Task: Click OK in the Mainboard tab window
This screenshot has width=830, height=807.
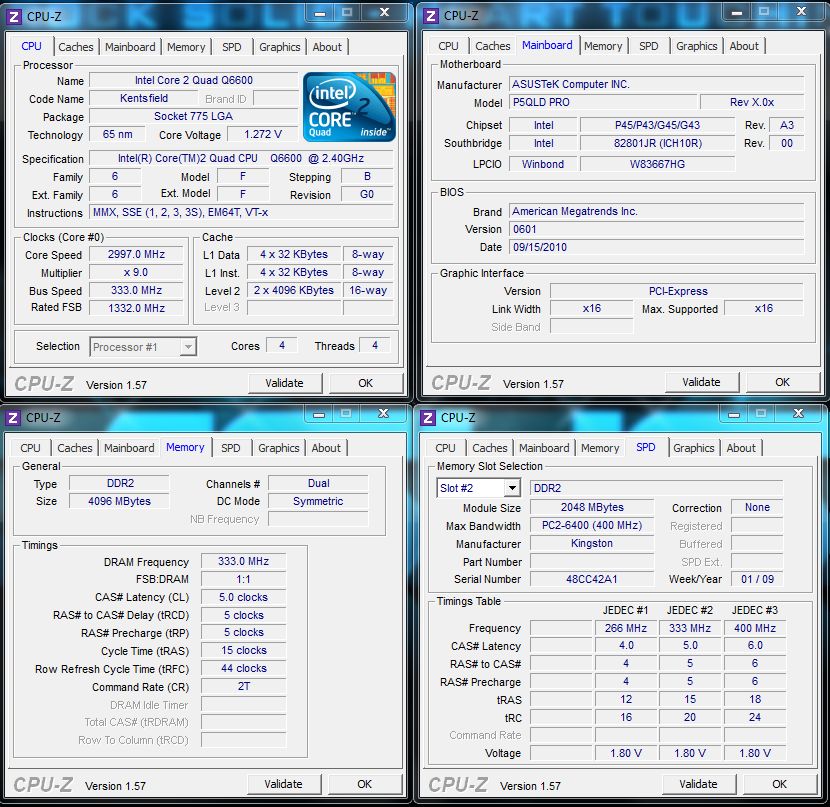Action: point(782,382)
